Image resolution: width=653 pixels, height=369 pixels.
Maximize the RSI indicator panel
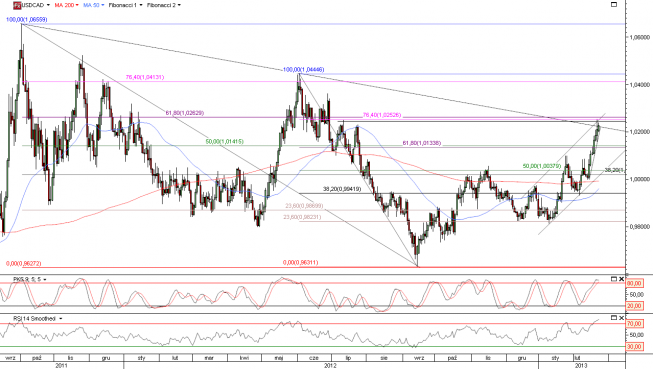tap(613, 318)
